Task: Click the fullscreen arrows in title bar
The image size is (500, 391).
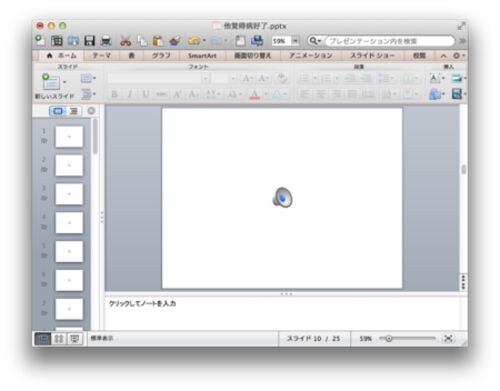Action: [x=461, y=26]
